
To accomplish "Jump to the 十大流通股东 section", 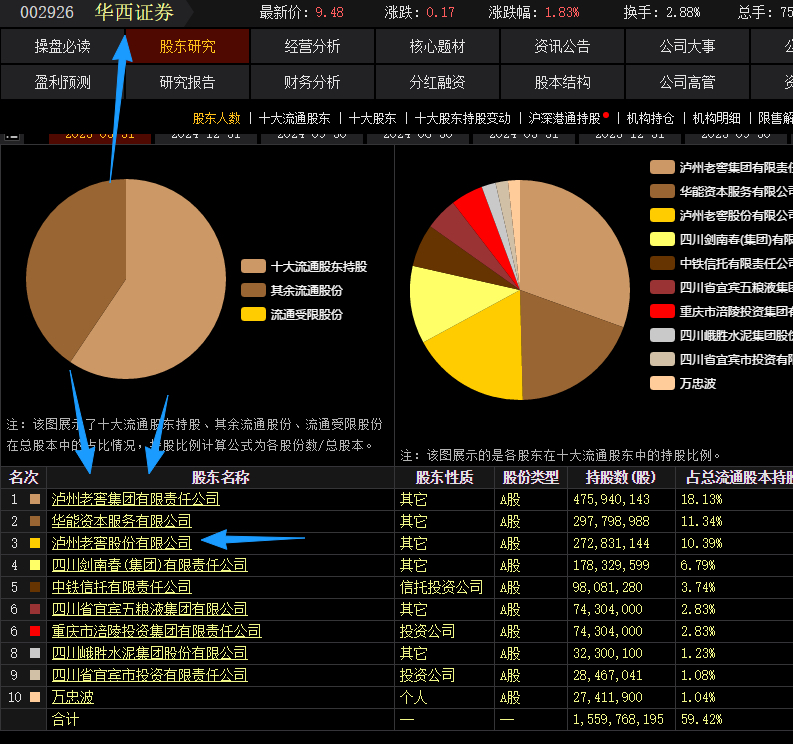I will [x=294, y=118].
